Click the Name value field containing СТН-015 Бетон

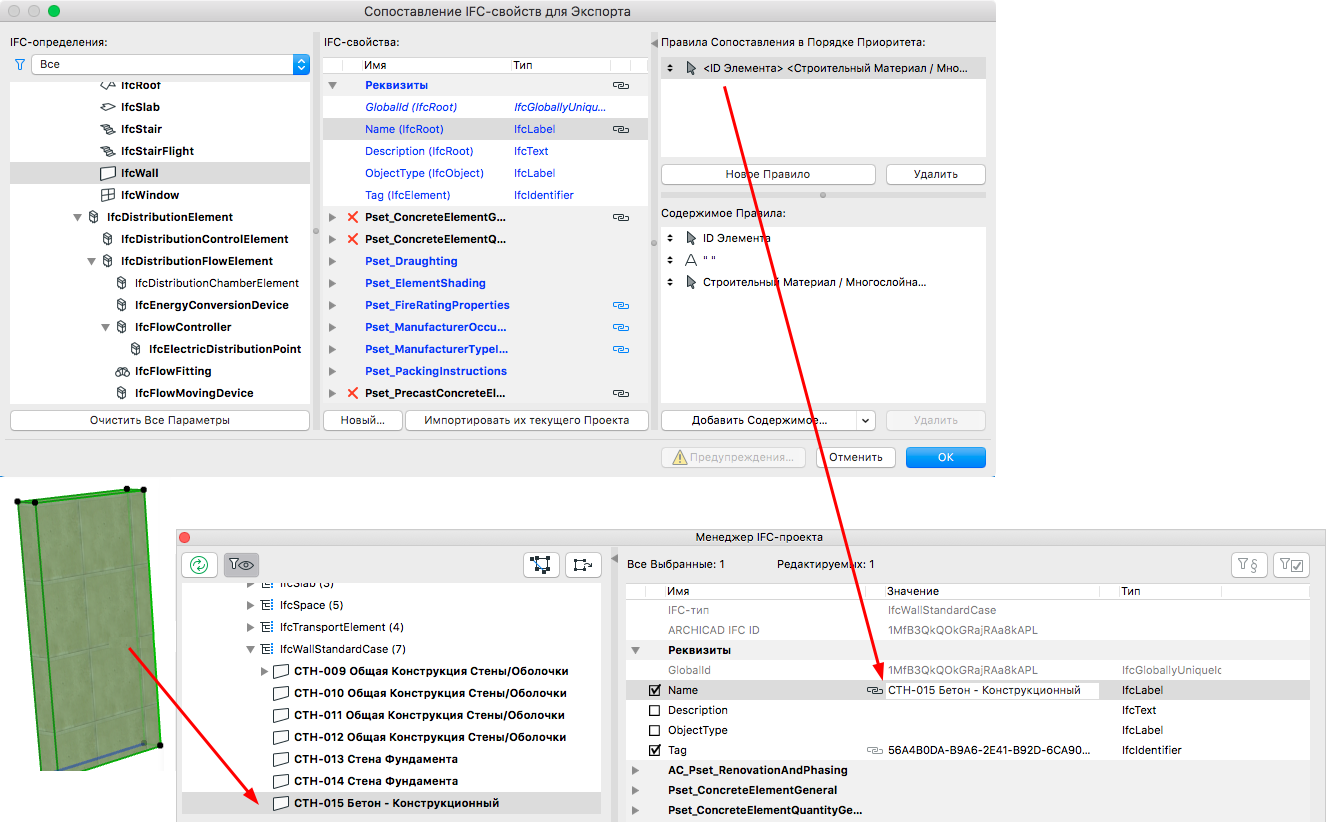pyautogui.click(x=992, y=690)
